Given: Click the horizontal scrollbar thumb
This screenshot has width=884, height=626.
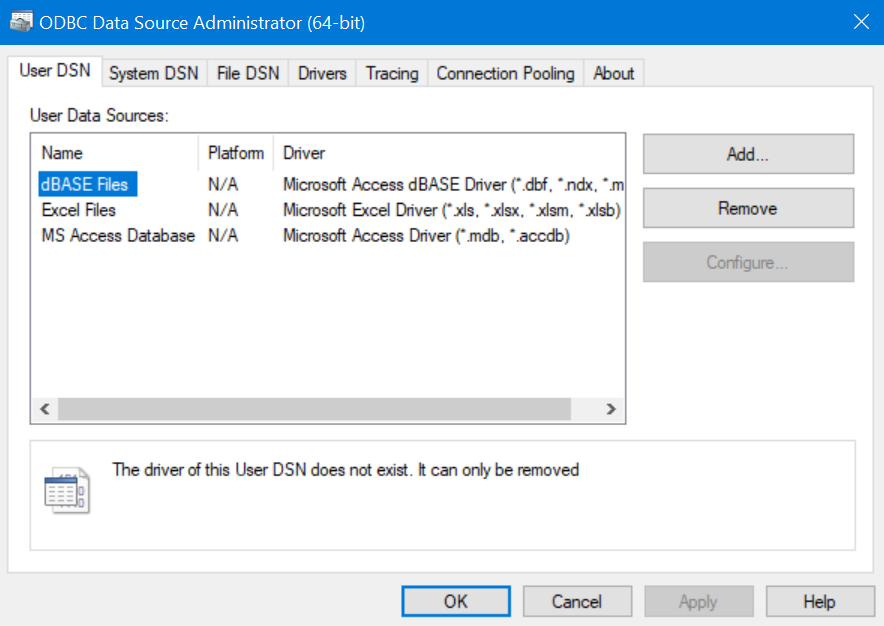Looking at the screenshot, I should click(x=314, y=409).
